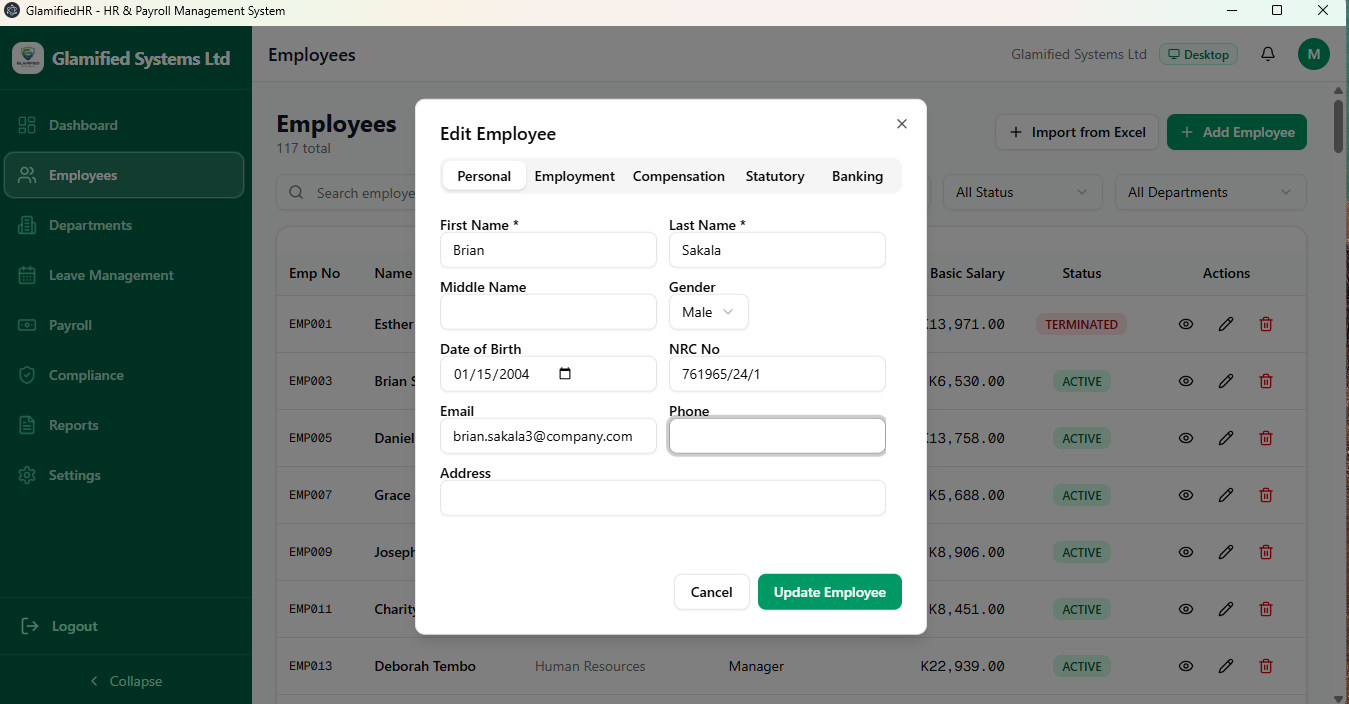This screenshot has width=1349, height=704.
Task: Click the TERMINATED status badge
Action: click(1082, 324)
